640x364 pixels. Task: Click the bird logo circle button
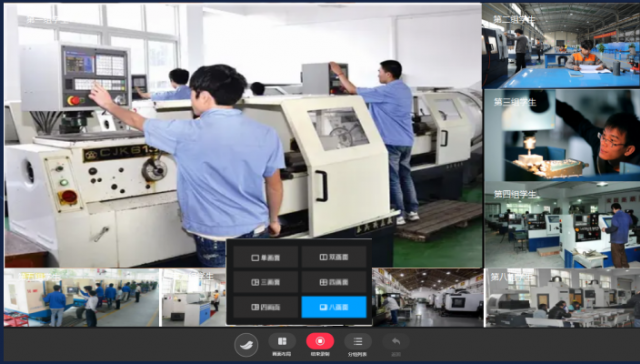(246, 345)
